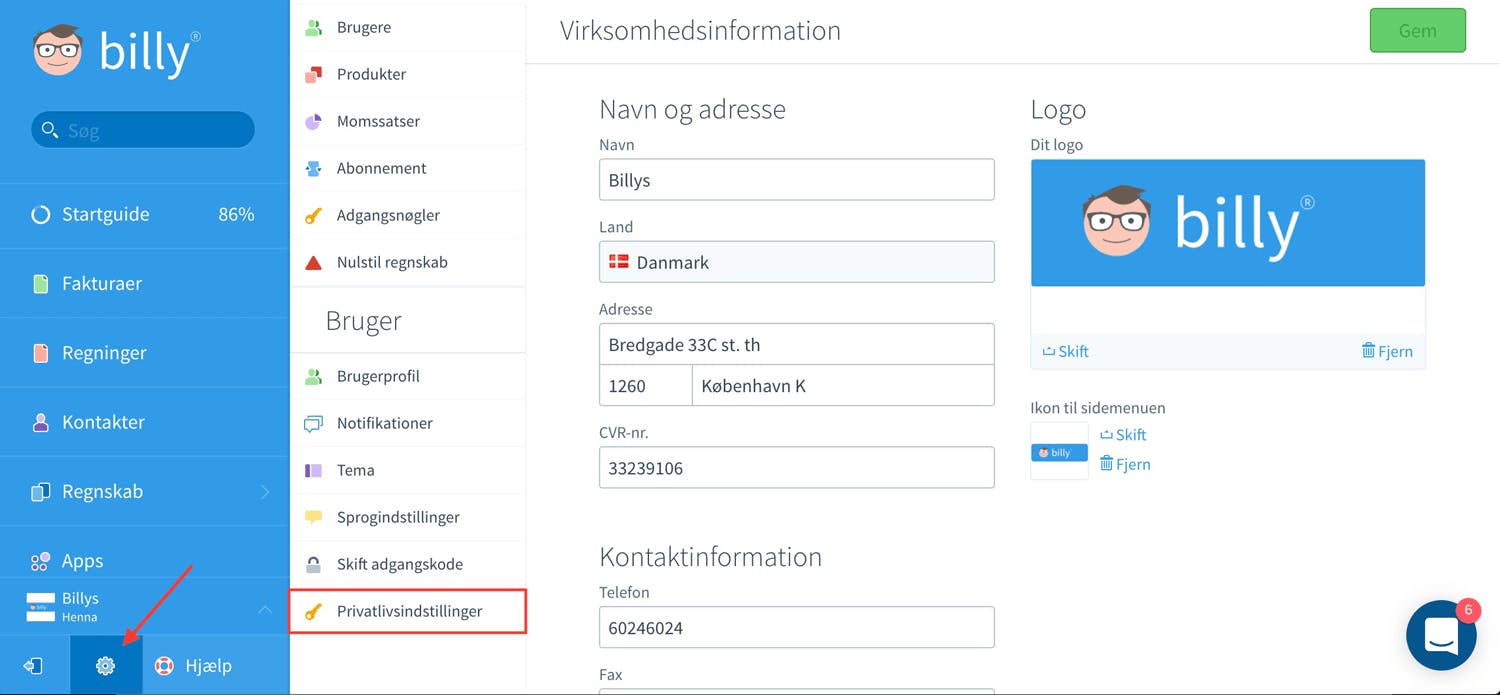
Task: Click Skift below the main logo
Action: (x=1065, y=351)
